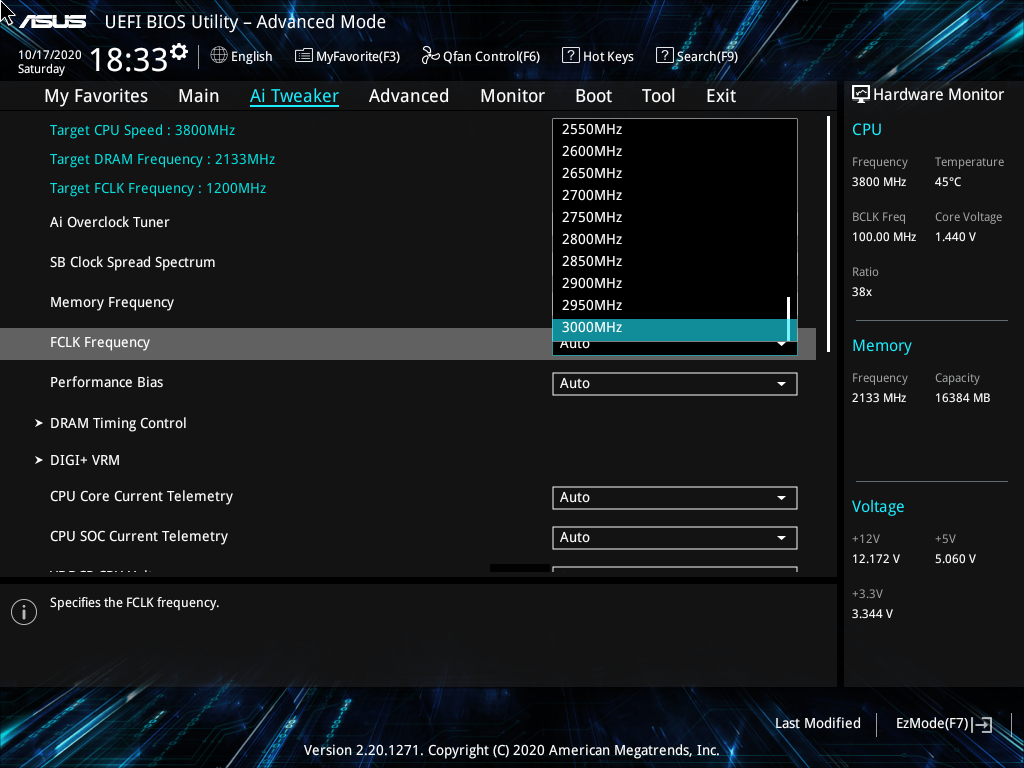Click CPU temperature 45°C value
The width and height of the screenshot is (1024, 768).
[x=948, y=182]
